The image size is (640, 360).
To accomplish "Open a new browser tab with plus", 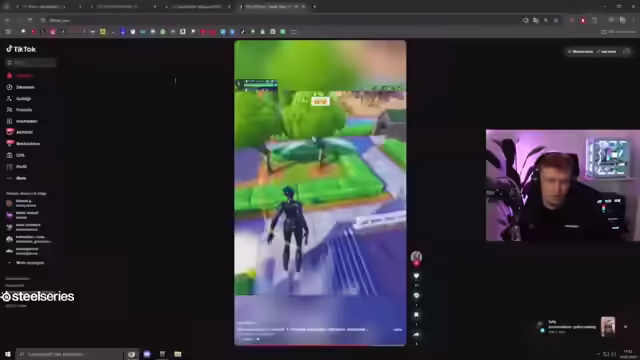I will pyautogui.click(x=314, y=7).
